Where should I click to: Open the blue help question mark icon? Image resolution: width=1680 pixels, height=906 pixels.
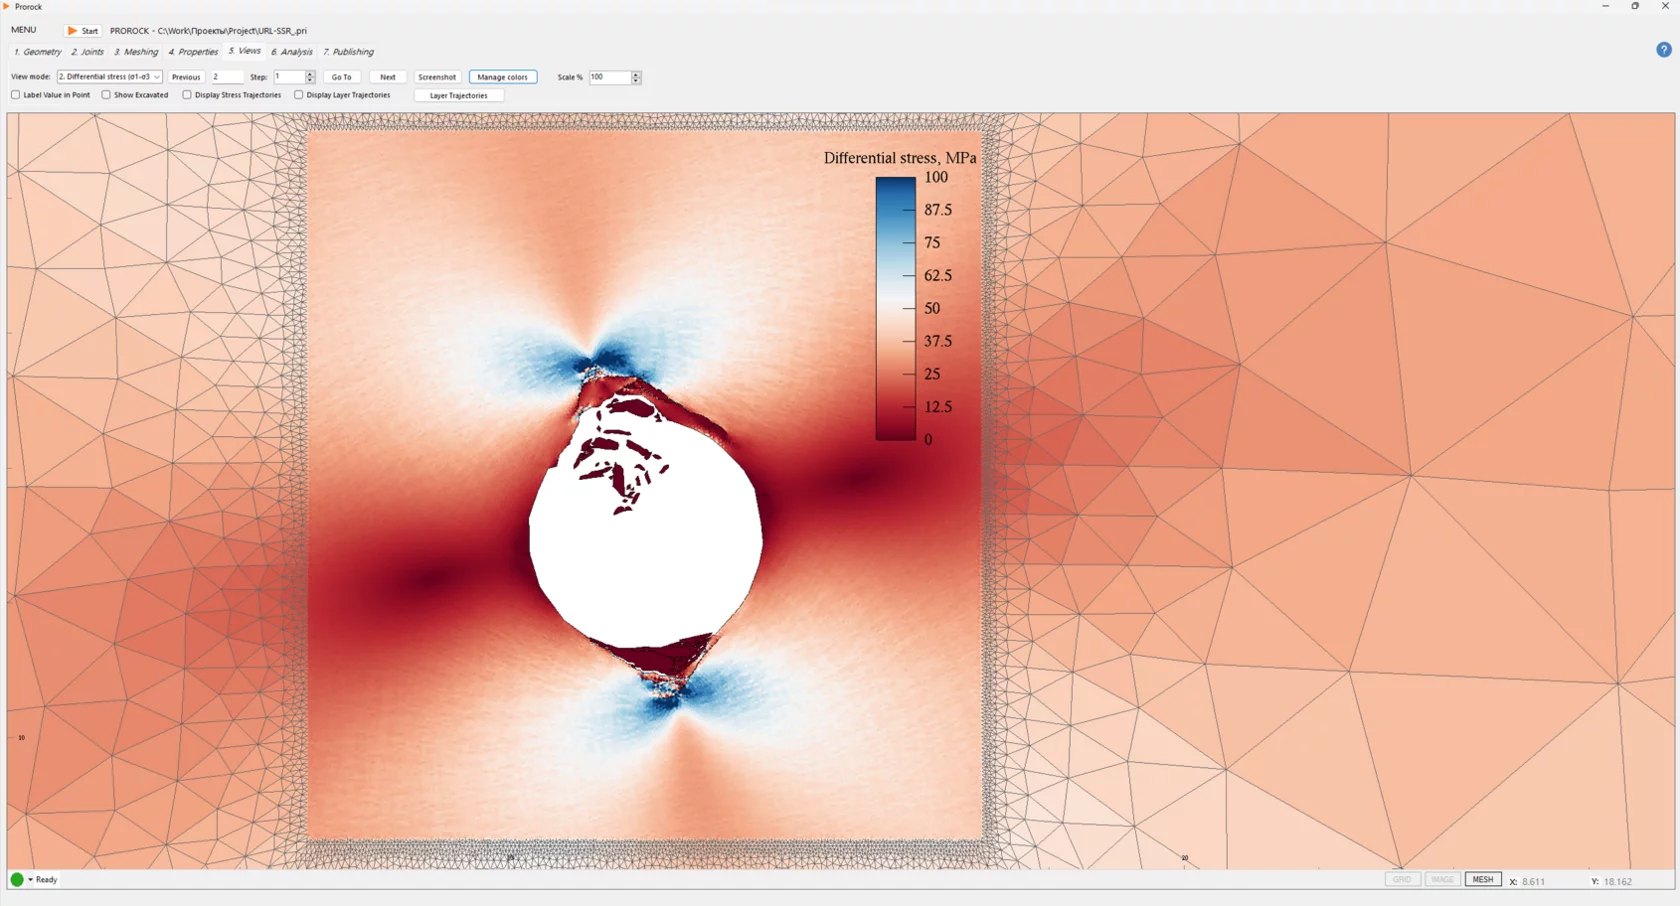pyautogui.click(x=1664, y=50)
